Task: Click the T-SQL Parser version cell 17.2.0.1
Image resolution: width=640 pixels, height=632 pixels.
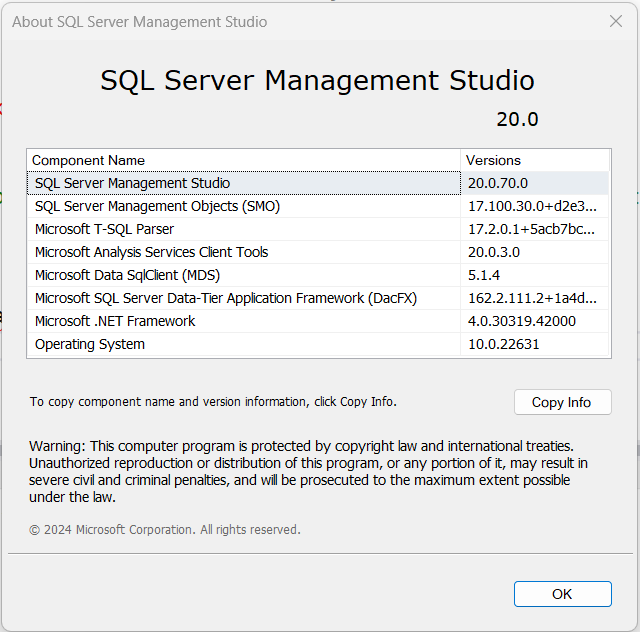Action: pyautogui.click(x=531, y=229)
